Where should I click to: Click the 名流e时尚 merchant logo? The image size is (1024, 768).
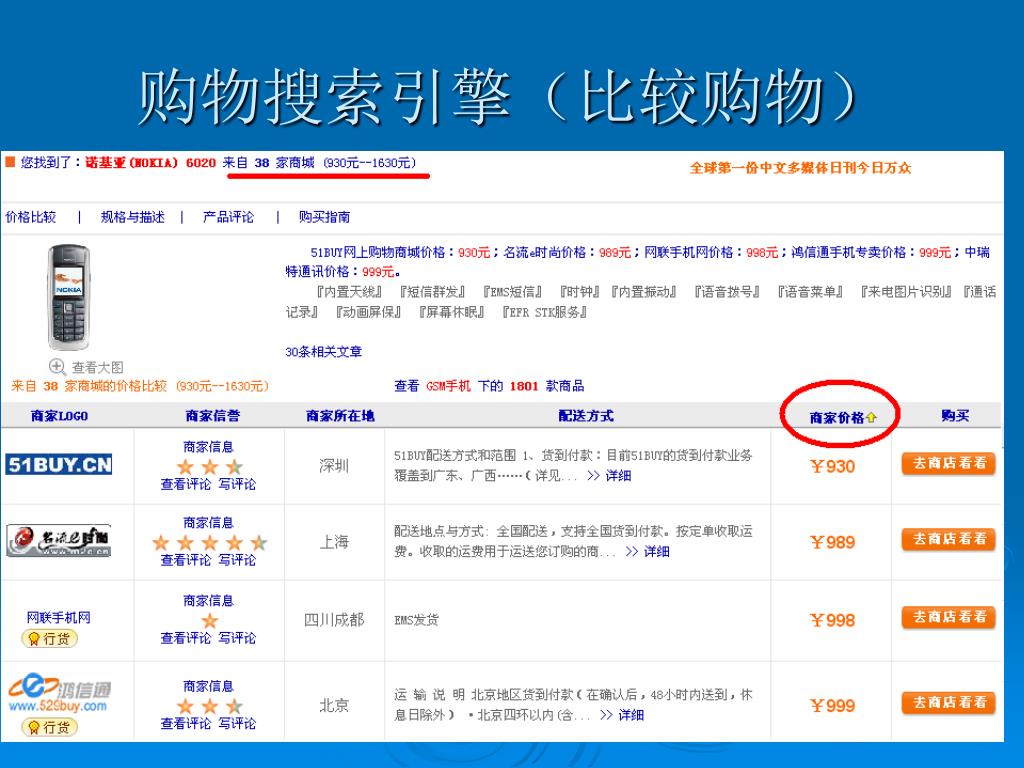coord(59,541)
